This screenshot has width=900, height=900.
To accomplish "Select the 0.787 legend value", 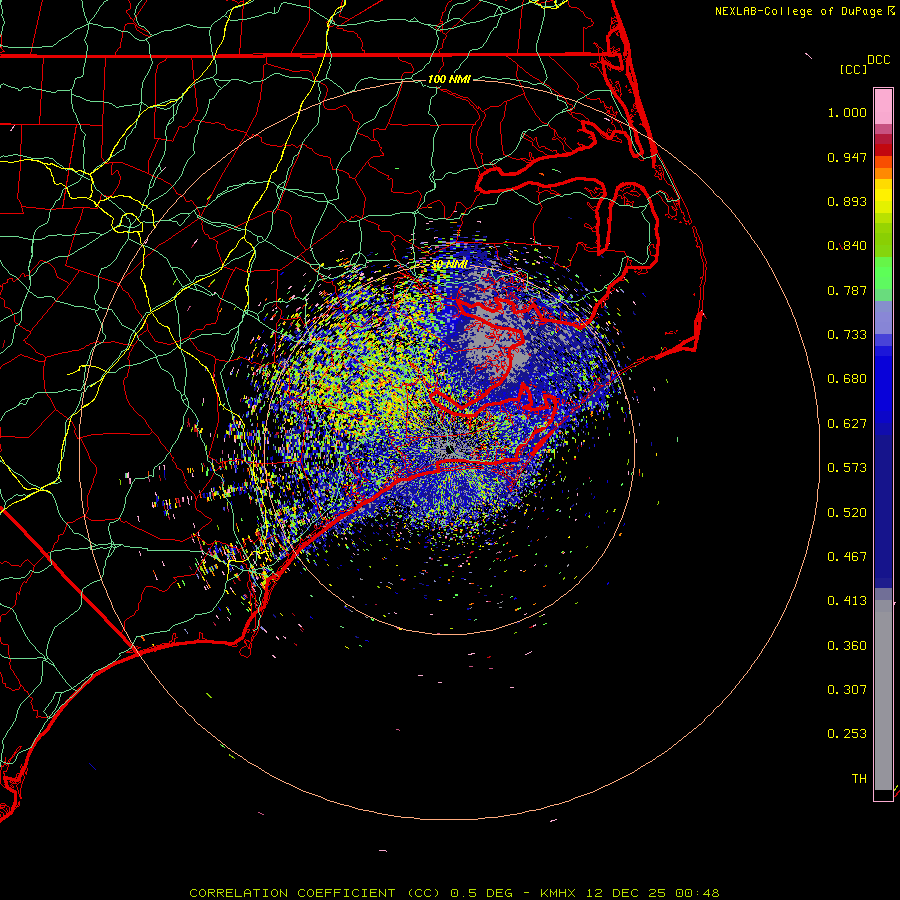I will (847, 290).
